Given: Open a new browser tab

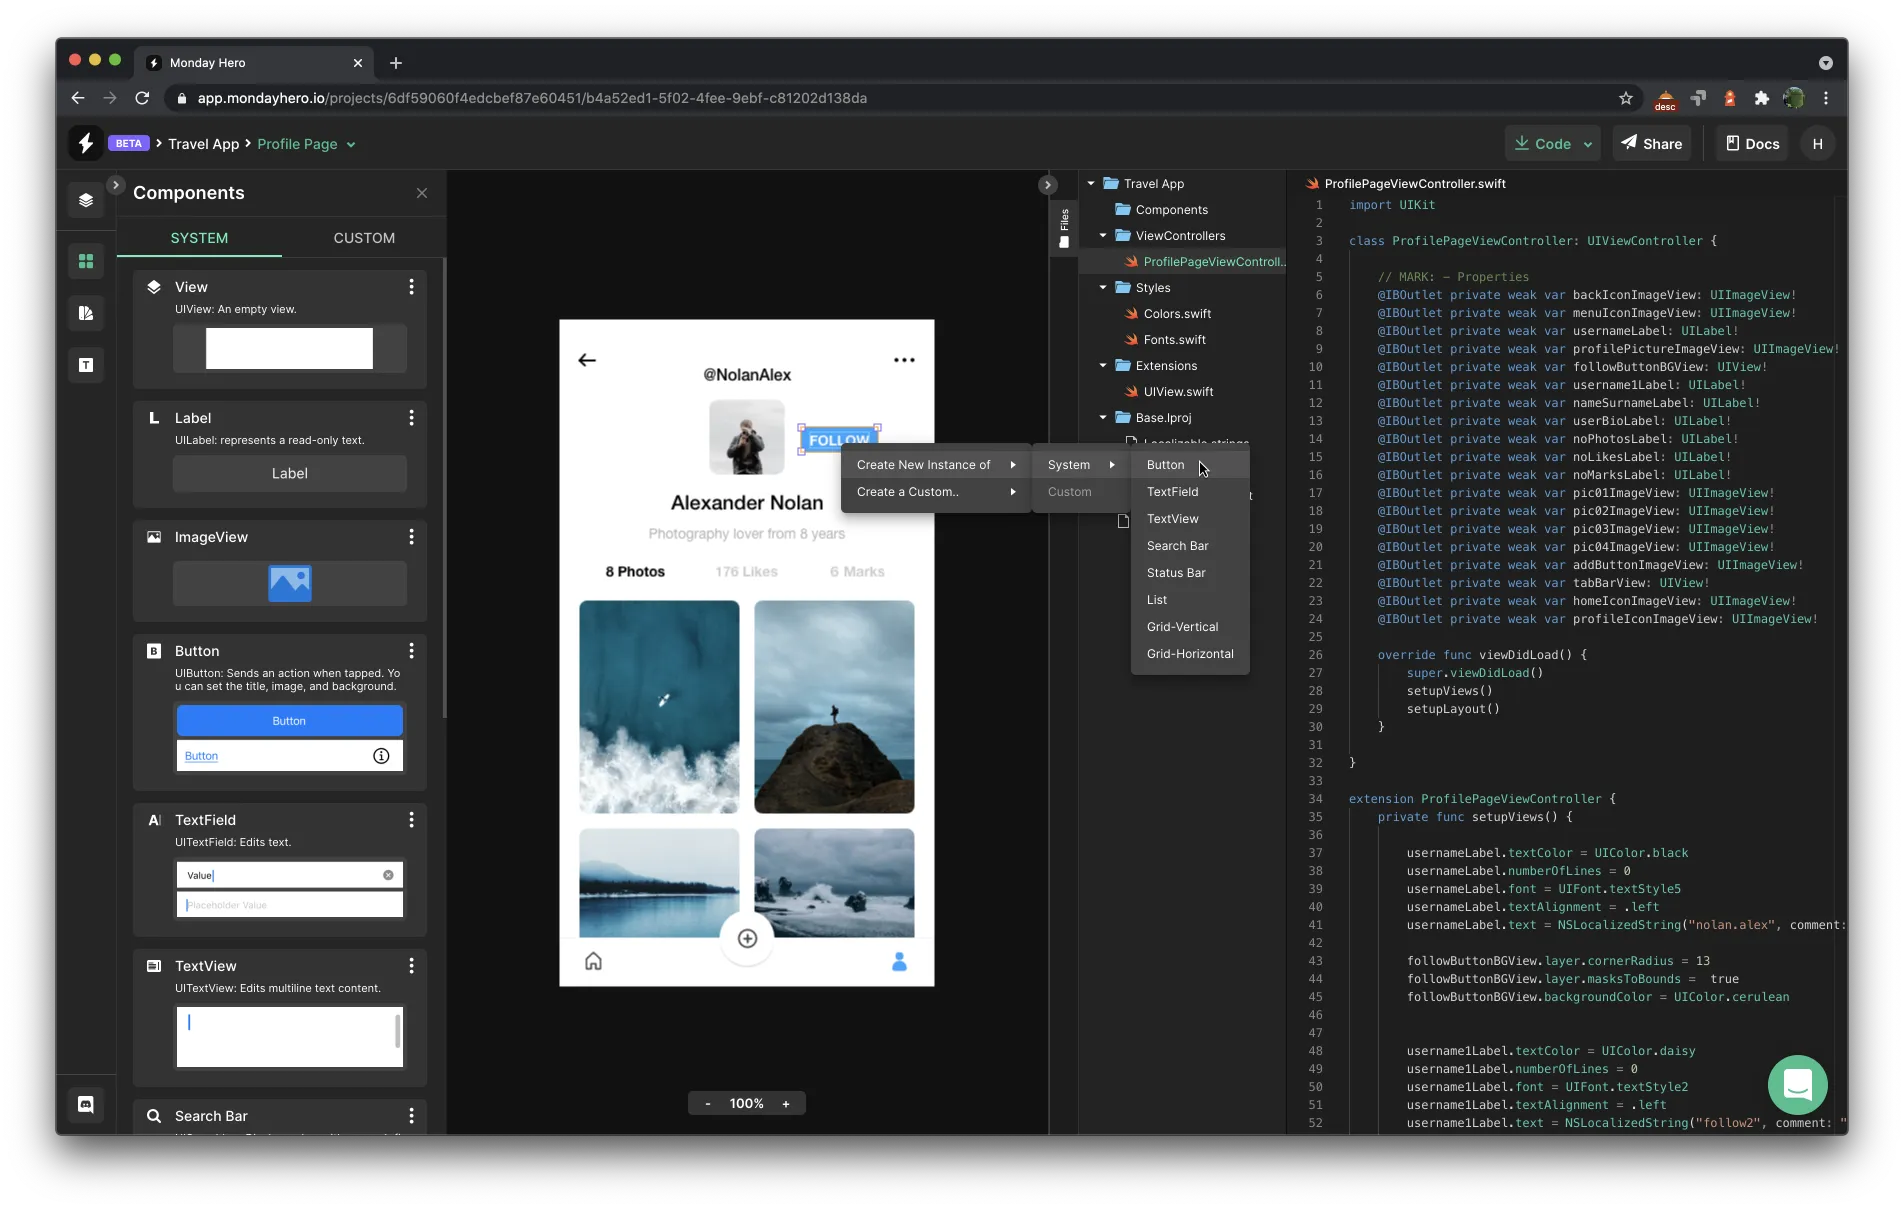Looking at the screenshot, I should [396, 63].
